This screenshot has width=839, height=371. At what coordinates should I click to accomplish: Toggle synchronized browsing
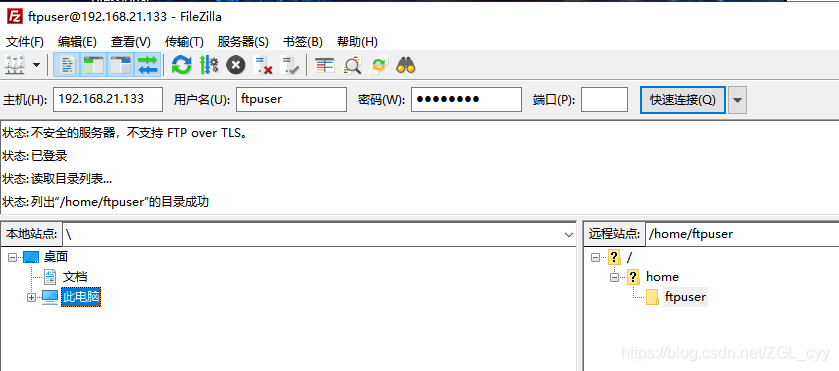click(379, 65)
